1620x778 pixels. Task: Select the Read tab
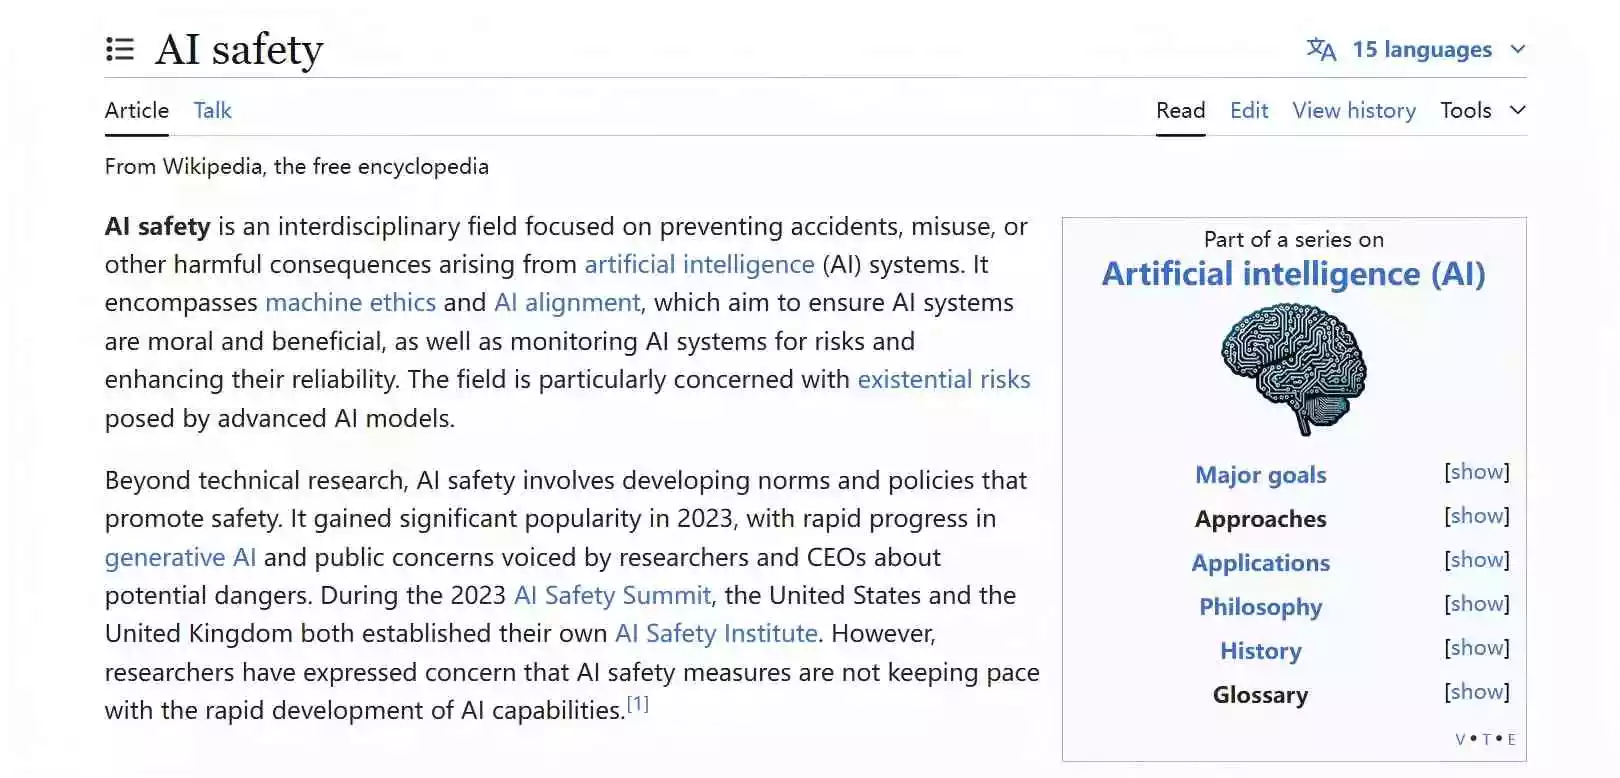pos(1180,110)
